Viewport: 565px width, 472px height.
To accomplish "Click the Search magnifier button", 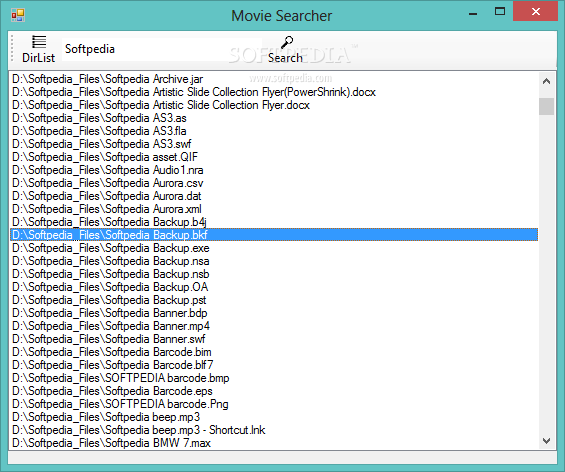I will tap(285, 50).
